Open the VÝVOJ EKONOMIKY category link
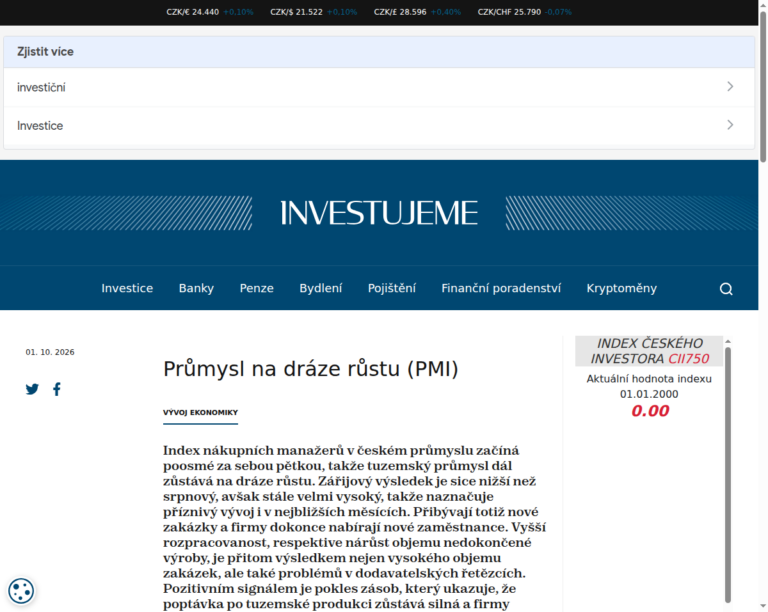 tap(200, 413)
